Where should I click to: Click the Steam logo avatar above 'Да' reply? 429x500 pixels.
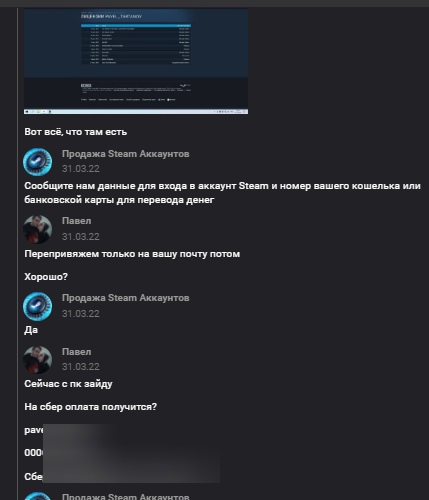37,306
